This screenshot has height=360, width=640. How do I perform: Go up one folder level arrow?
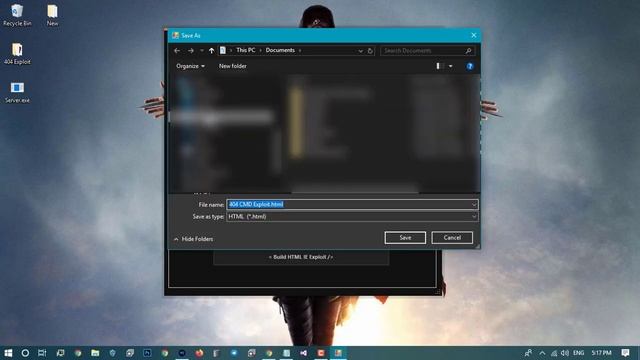(x=211, y=51)
